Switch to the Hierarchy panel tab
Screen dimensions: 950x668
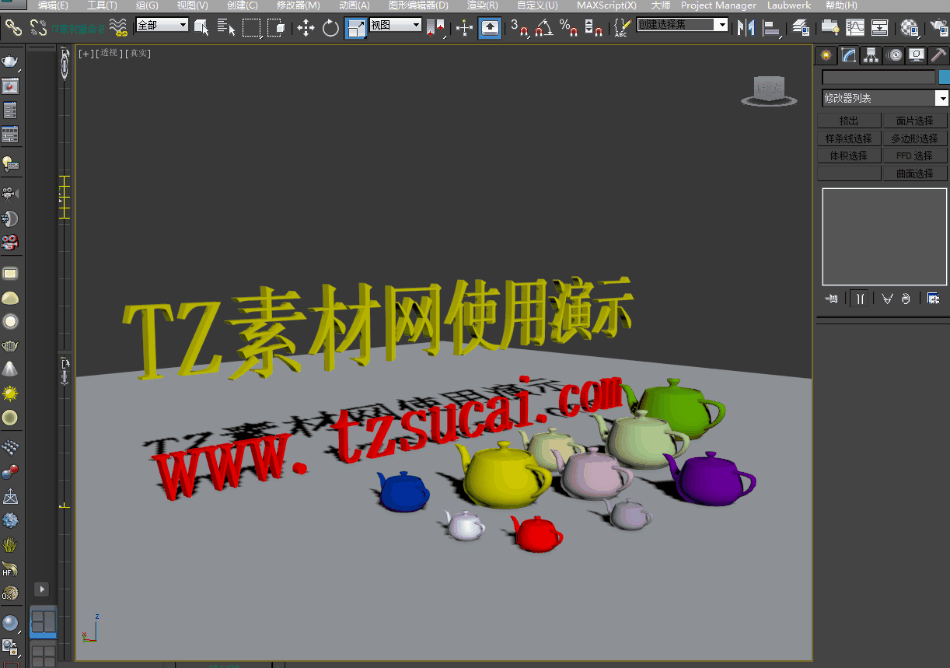click(871, 56)
